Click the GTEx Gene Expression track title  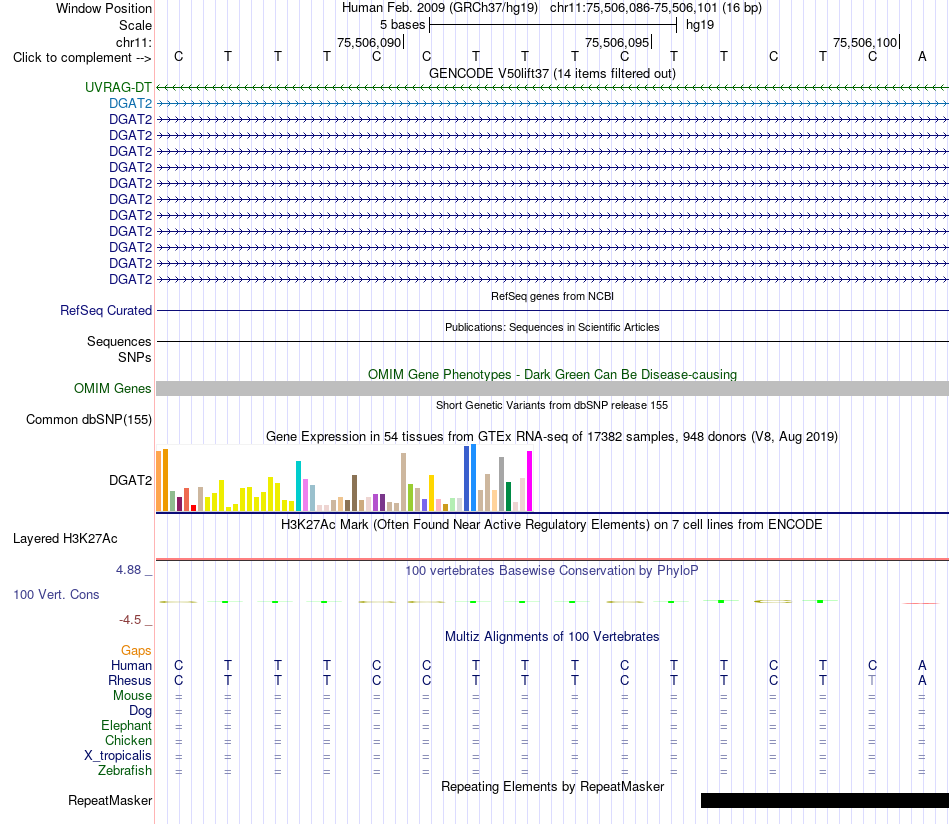[552, 436]
